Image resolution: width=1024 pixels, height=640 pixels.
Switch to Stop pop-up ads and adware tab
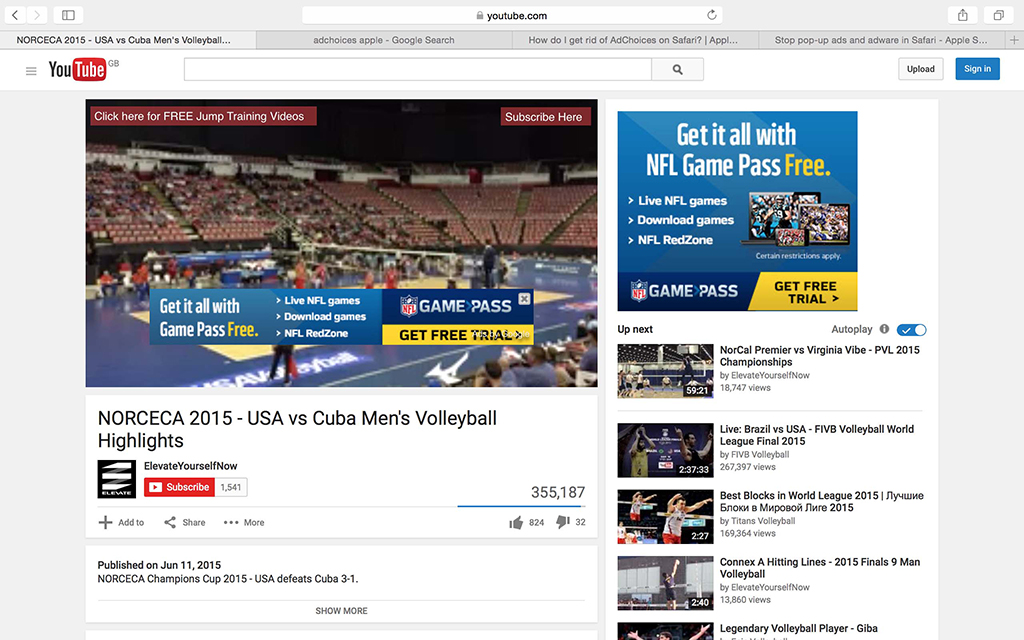tap(881, 40)
